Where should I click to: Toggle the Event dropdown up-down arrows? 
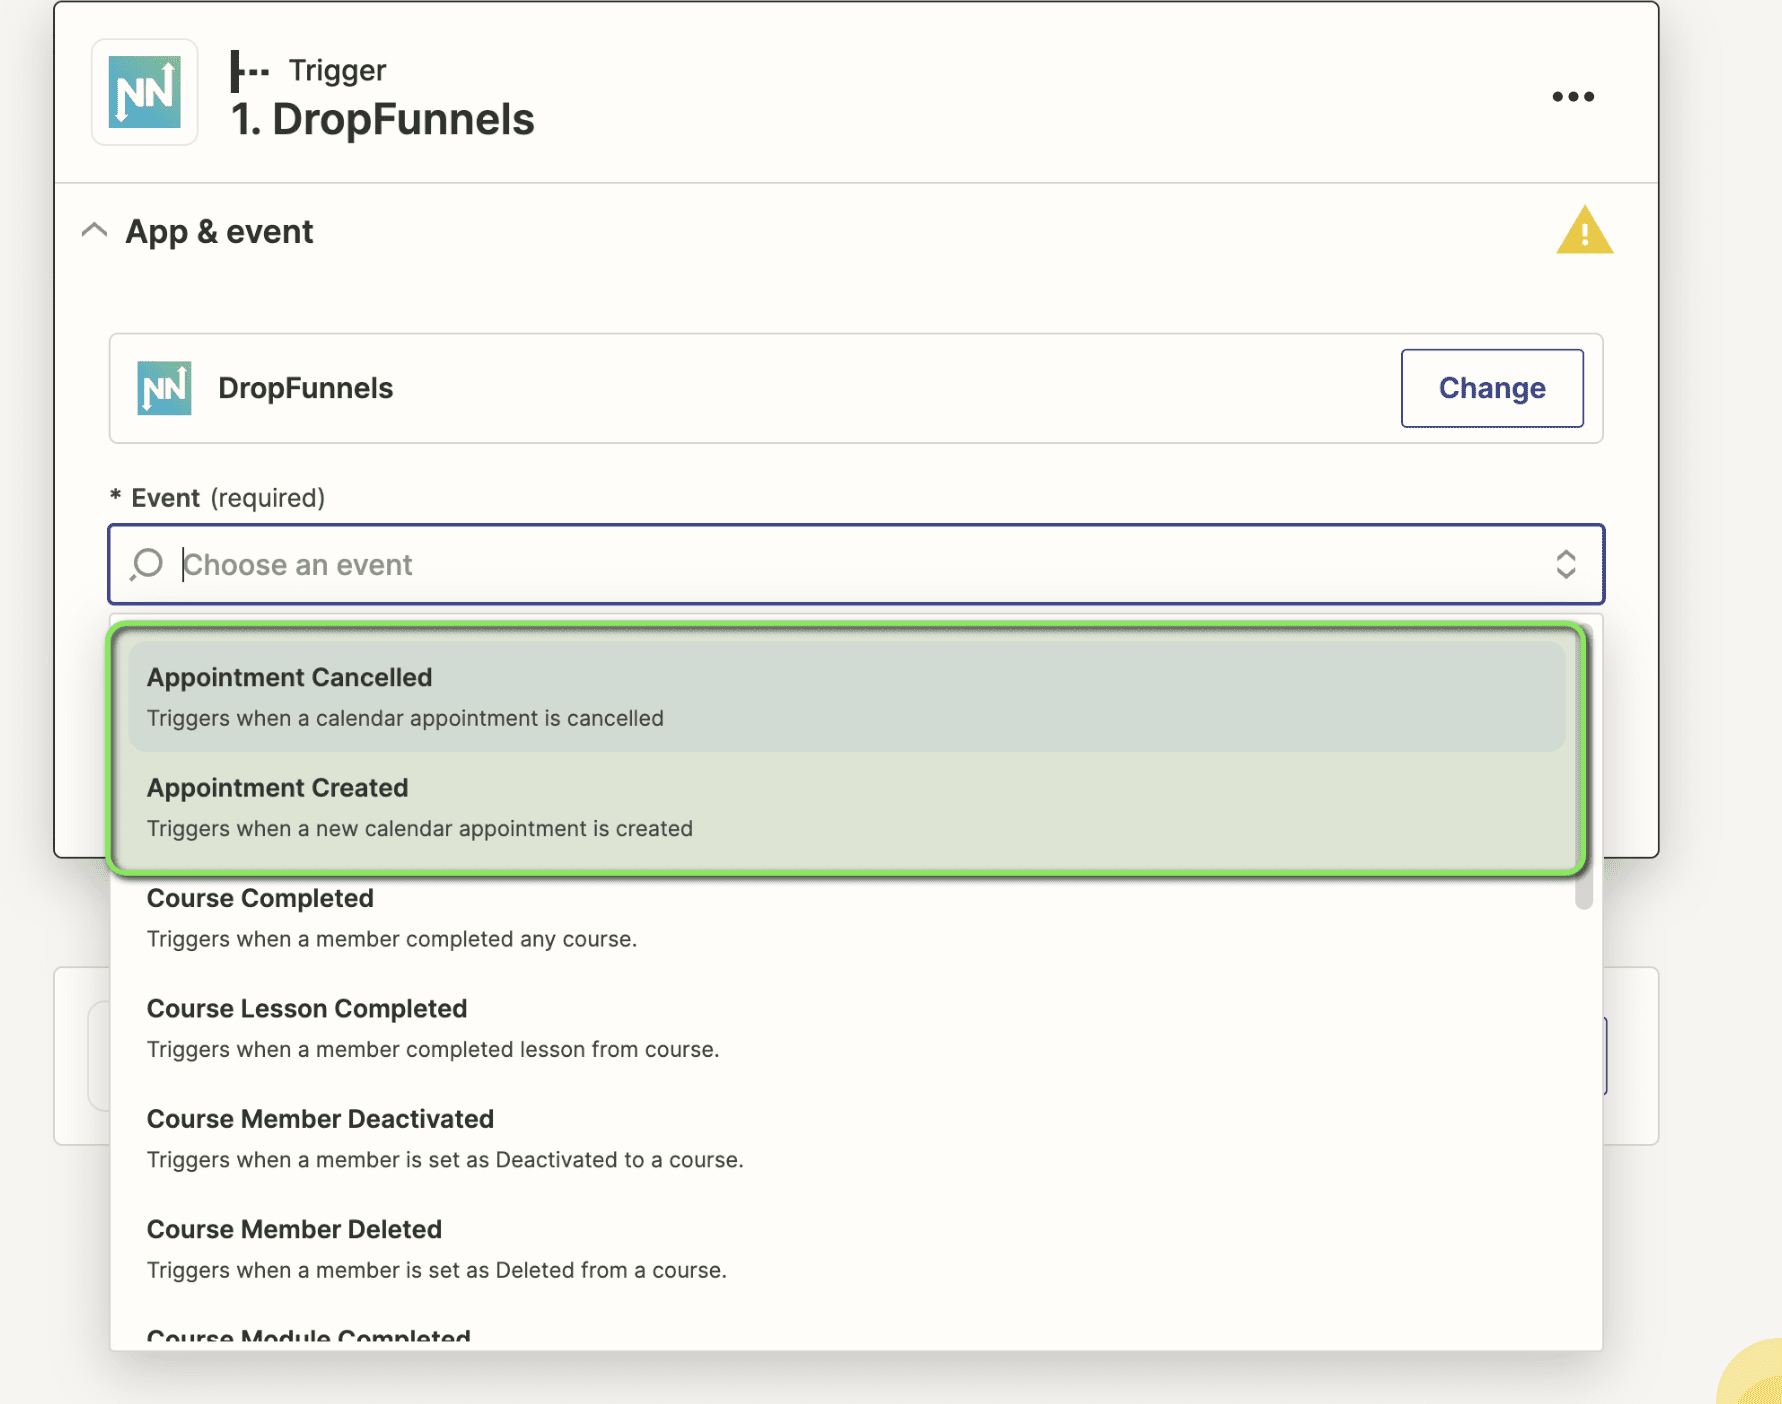(x=1565, y=565)
